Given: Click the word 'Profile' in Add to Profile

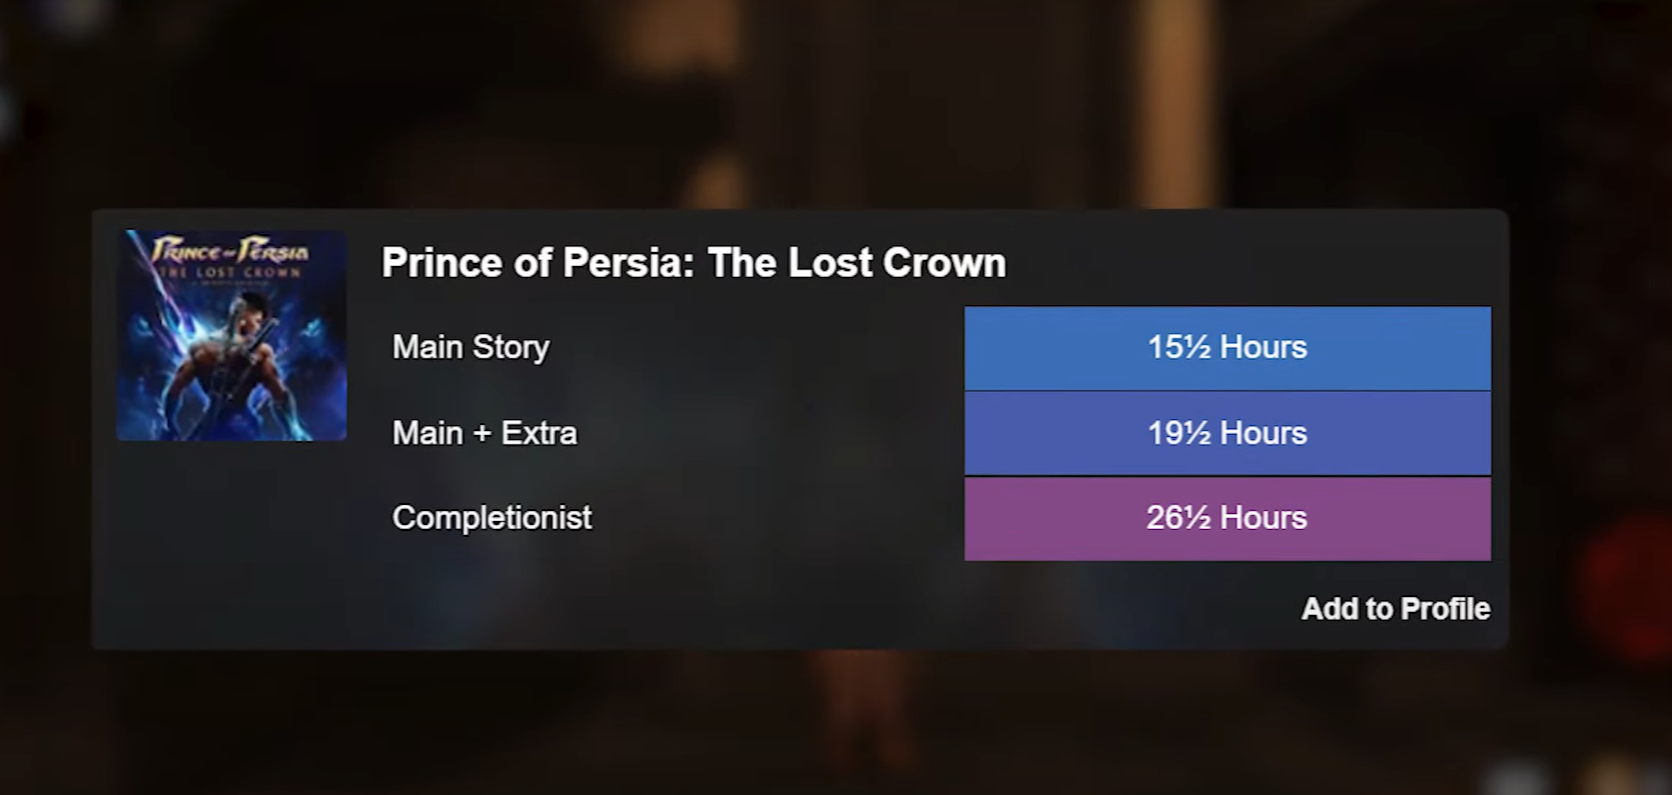Looking at the screenshot, I should (x=1445, y=609).
